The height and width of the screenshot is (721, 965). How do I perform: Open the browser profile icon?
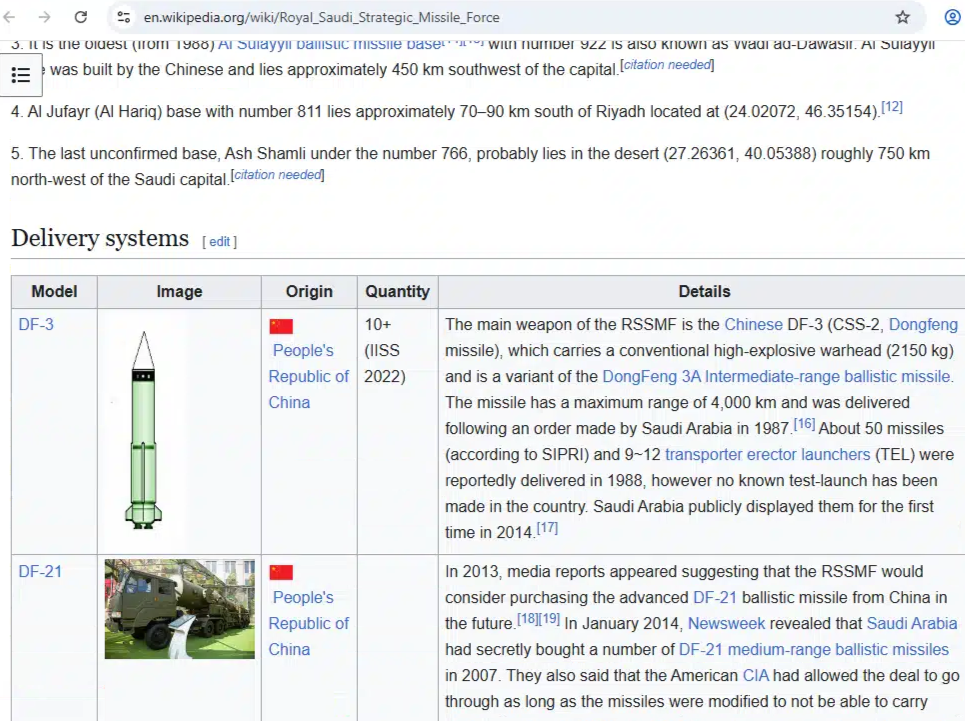tap(953, 17)
